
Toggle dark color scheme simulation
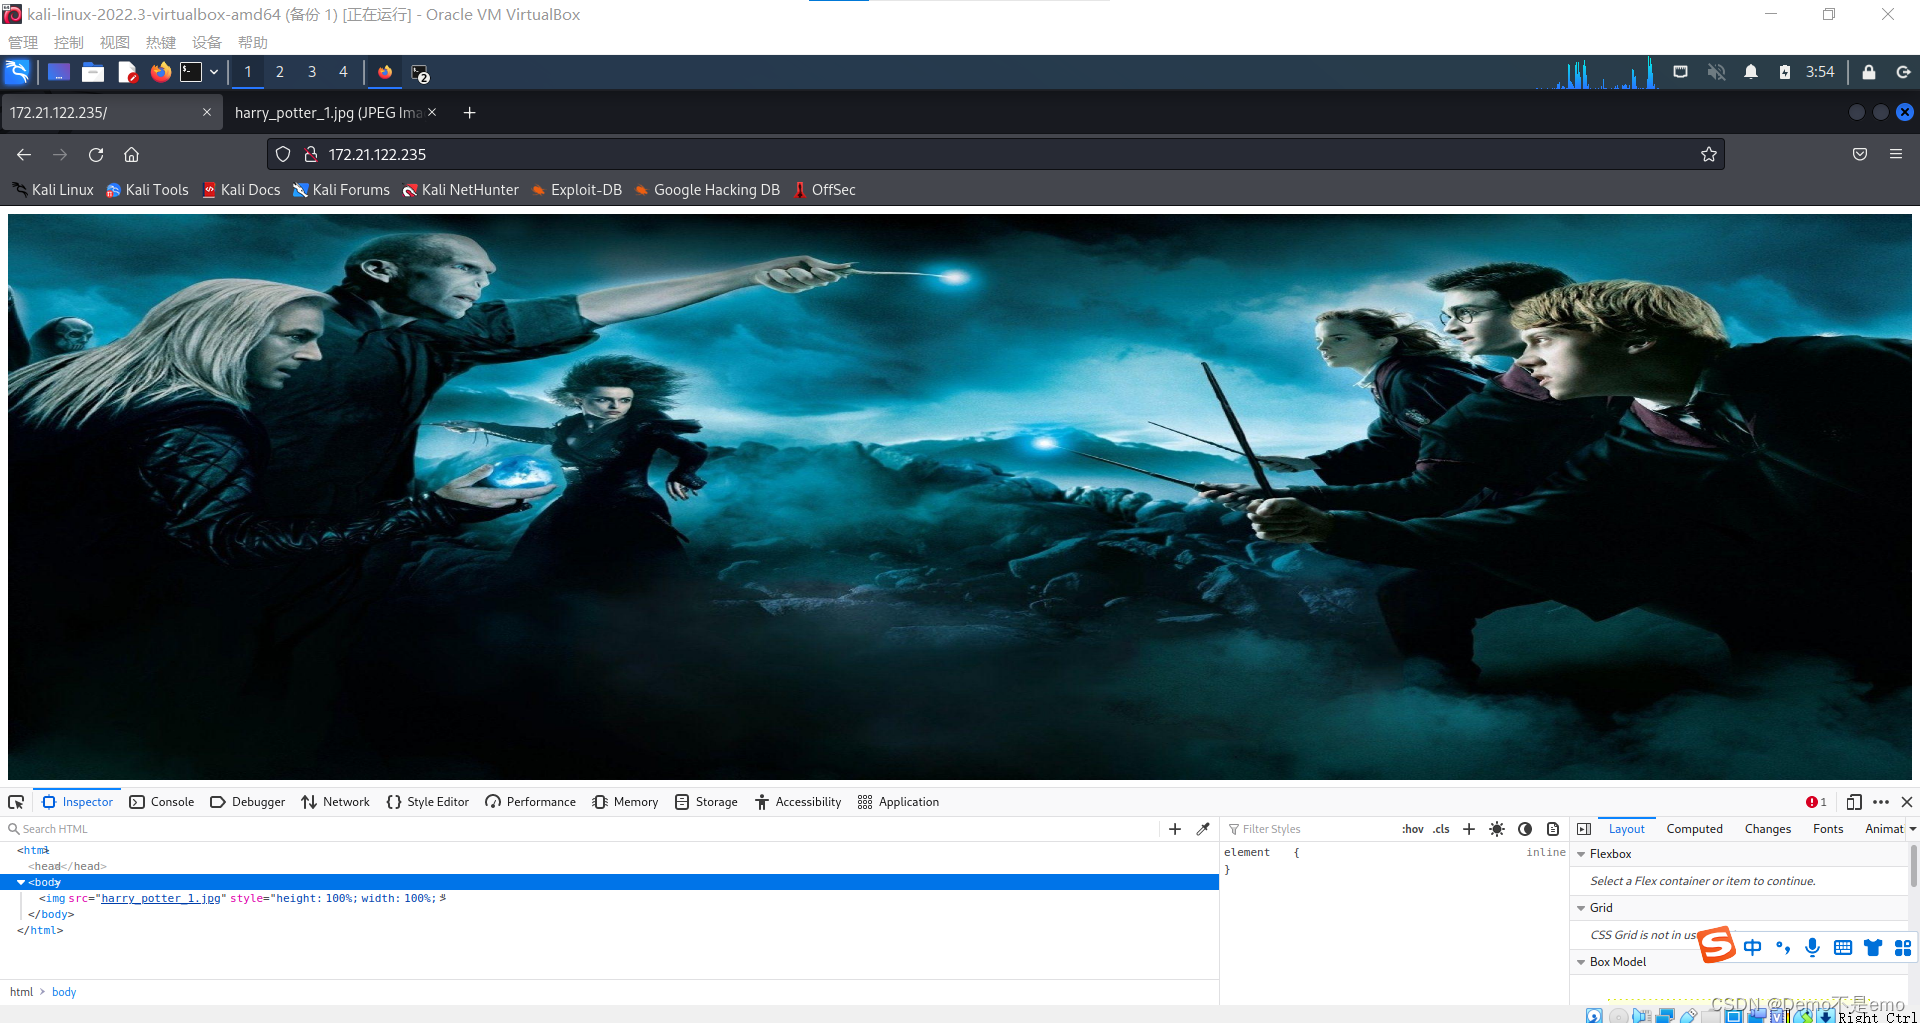[1525, 829]
